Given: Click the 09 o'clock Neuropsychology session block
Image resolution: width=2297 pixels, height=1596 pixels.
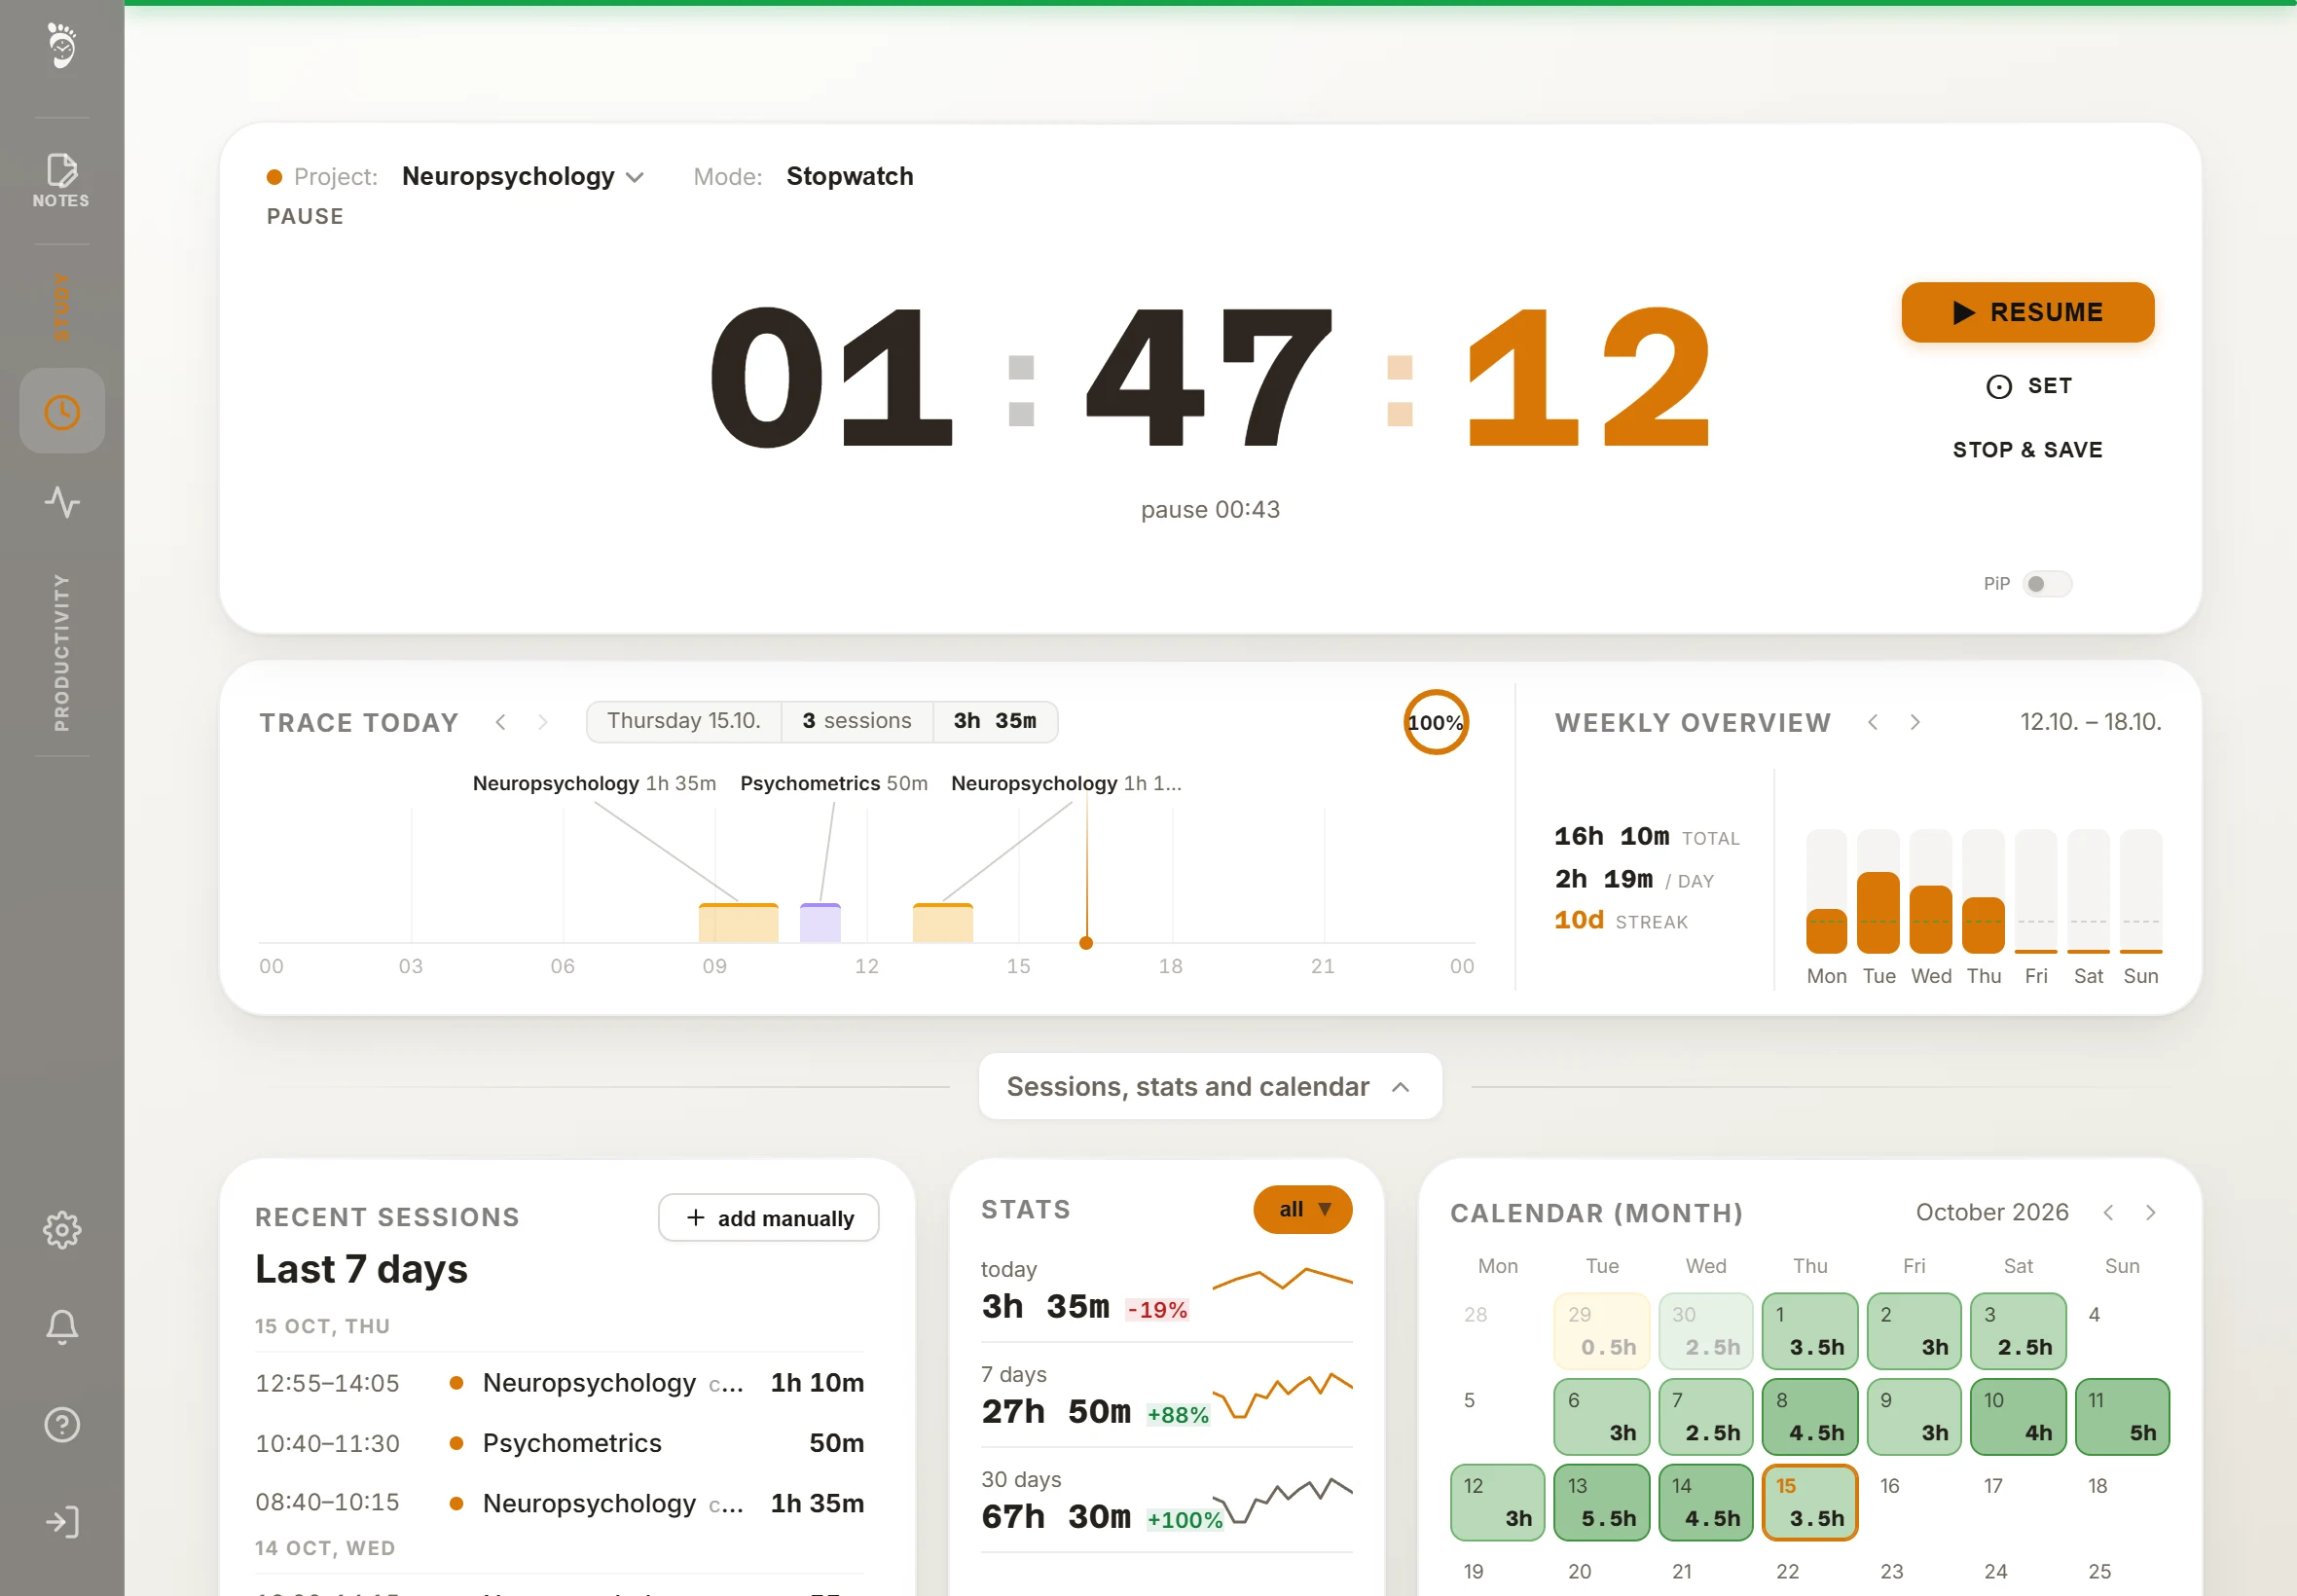Looking at the screenshot, I should coord(738,922).
